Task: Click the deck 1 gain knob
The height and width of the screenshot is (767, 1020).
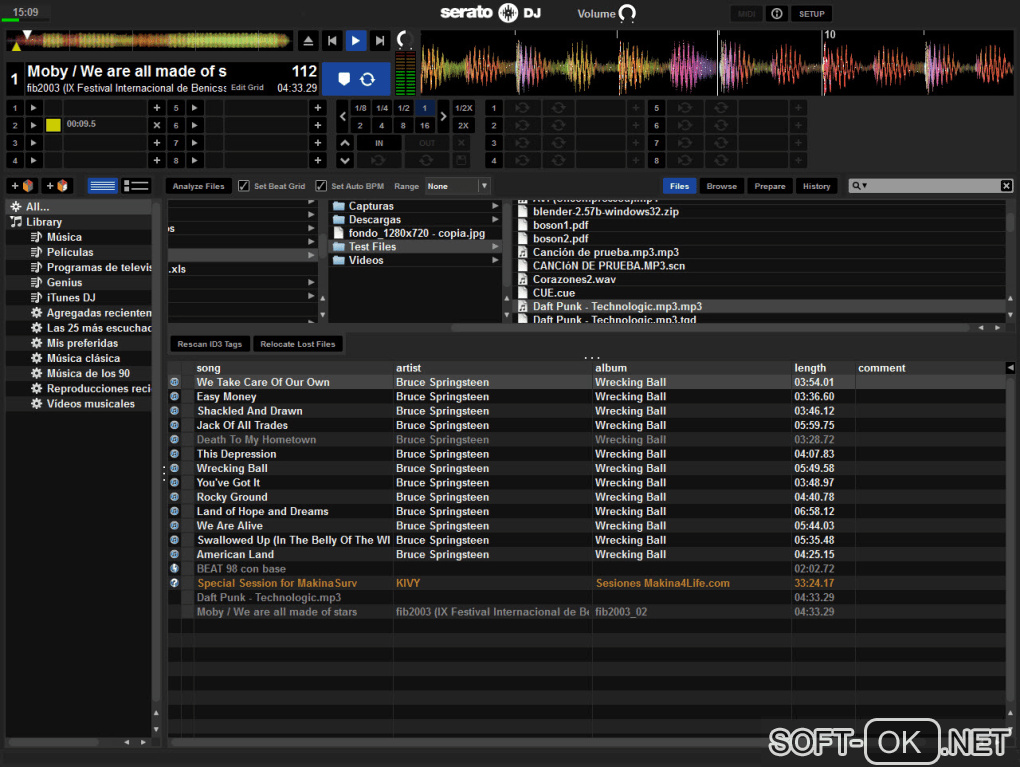Action: click(x=405, y=40)
